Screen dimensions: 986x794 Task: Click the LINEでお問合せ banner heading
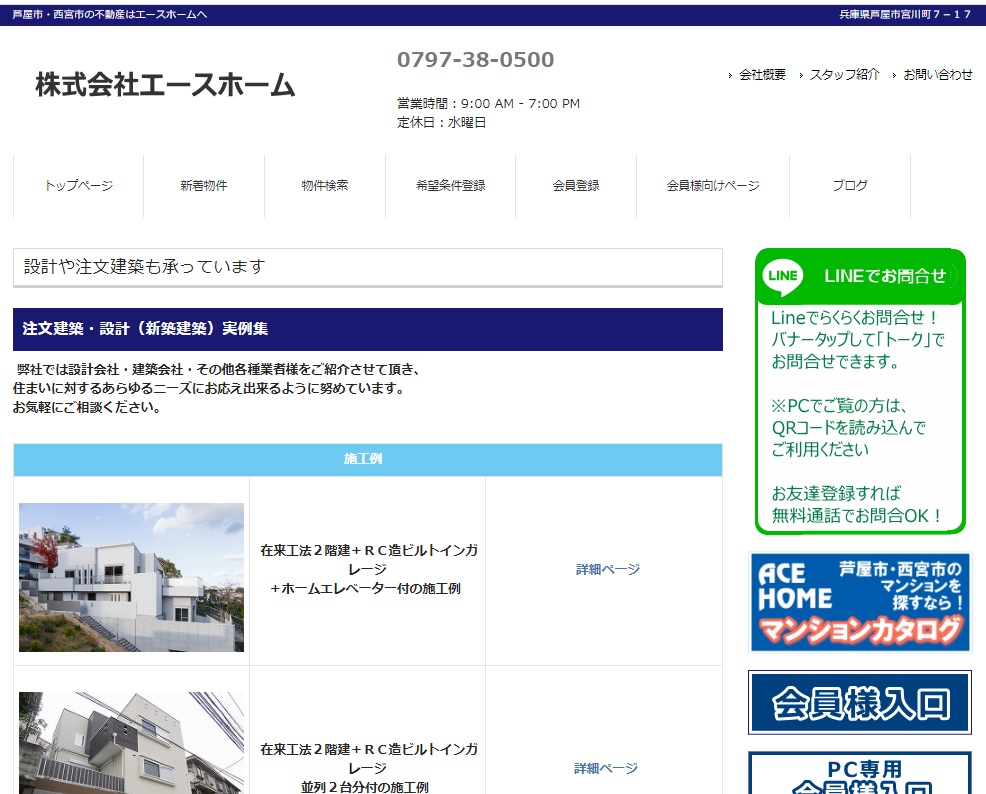pos(885,276)
